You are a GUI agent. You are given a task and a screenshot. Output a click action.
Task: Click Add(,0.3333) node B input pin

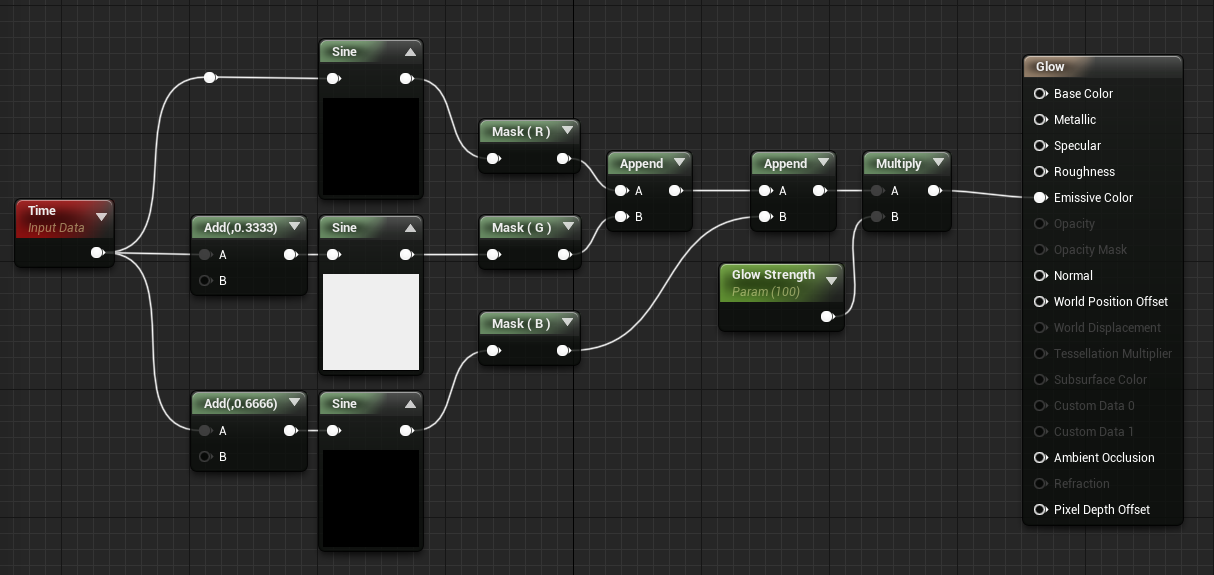point(205,281)
